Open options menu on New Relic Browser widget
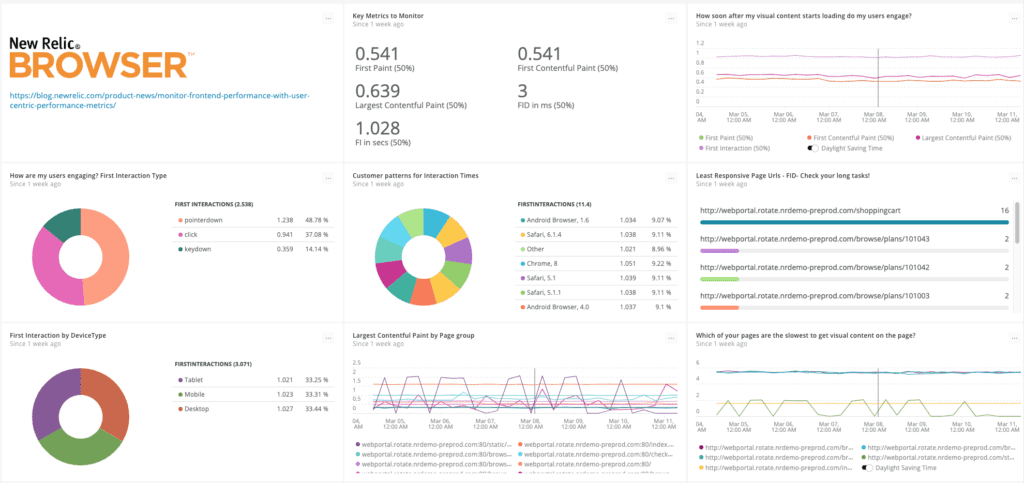The height and width of the screenshot is (483, 1024). click(328, 19)
